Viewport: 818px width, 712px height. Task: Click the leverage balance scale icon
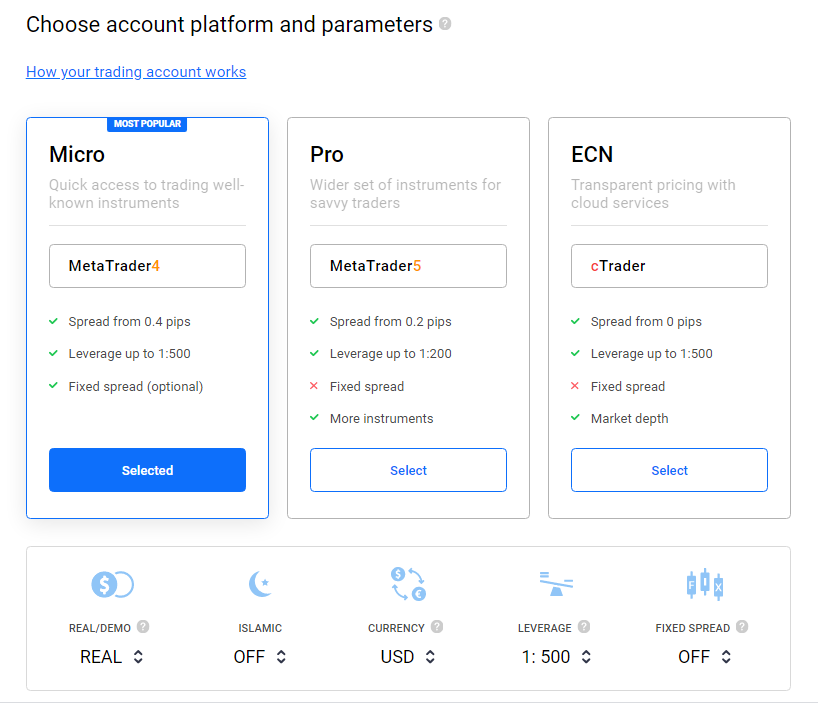pos(556,584)
